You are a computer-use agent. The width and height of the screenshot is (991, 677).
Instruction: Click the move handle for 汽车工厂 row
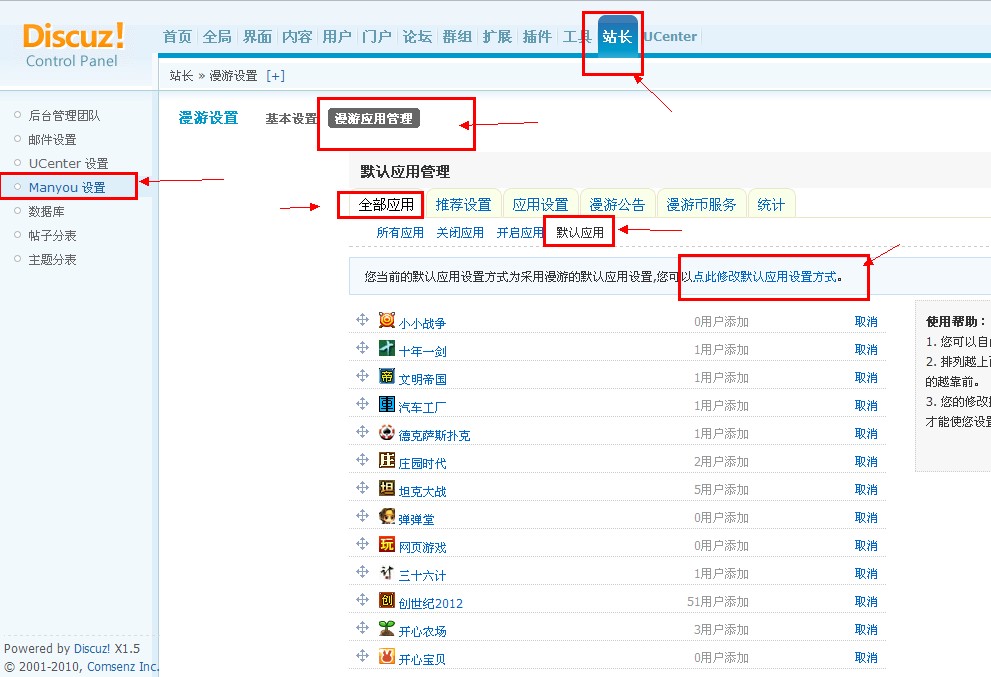[x=362, y=404]
